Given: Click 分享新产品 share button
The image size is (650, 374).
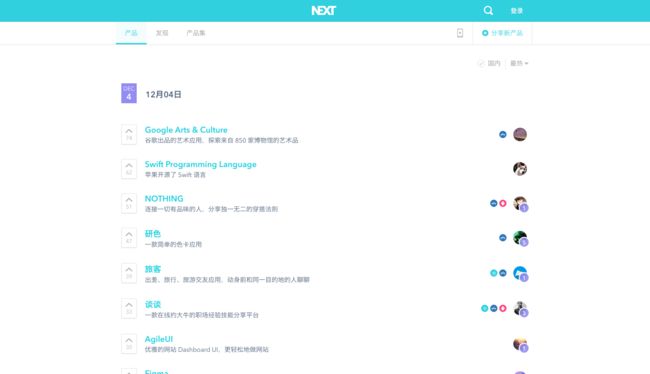Looking at the screenshot, I should [x=502, y=33].
